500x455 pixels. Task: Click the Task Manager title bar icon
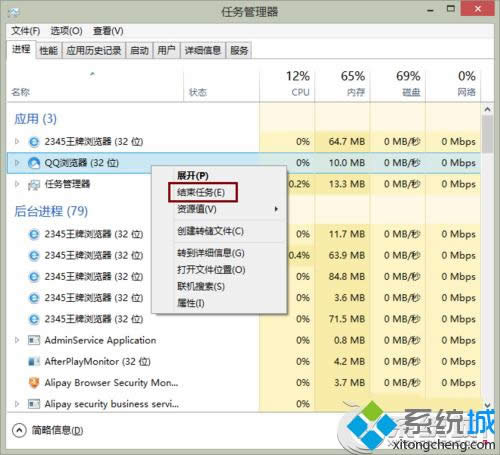(14, 12)
